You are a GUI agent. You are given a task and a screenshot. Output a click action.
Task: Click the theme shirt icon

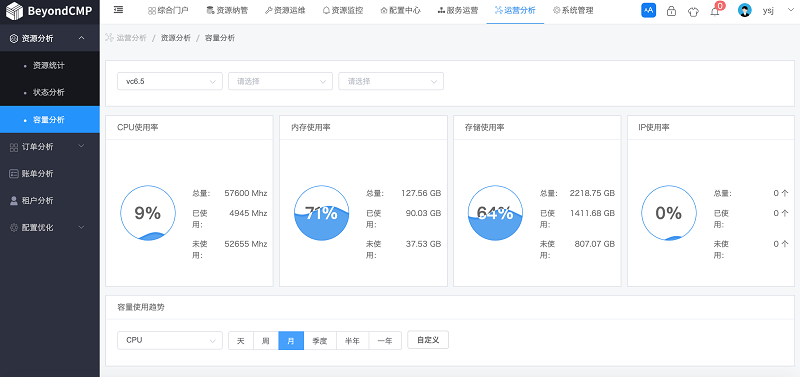coord(693,11)
